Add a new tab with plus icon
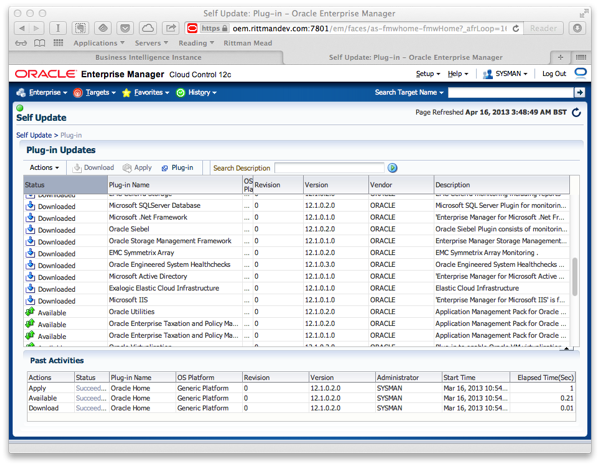The width and height of the screenshot is (600, 466). click(x=561, y=57)
